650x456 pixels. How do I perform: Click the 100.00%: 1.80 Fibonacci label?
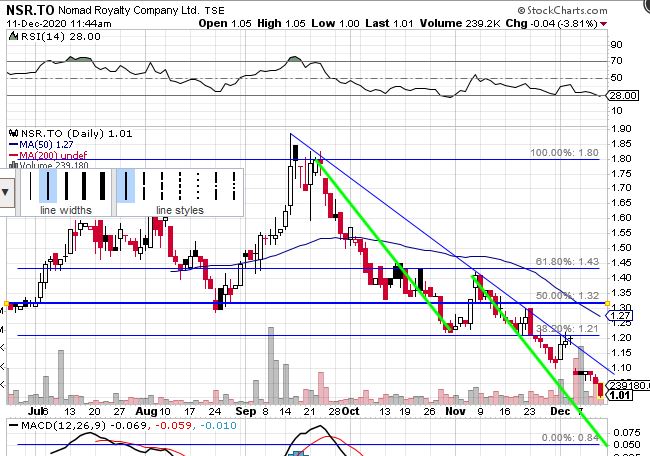[564, 153]
